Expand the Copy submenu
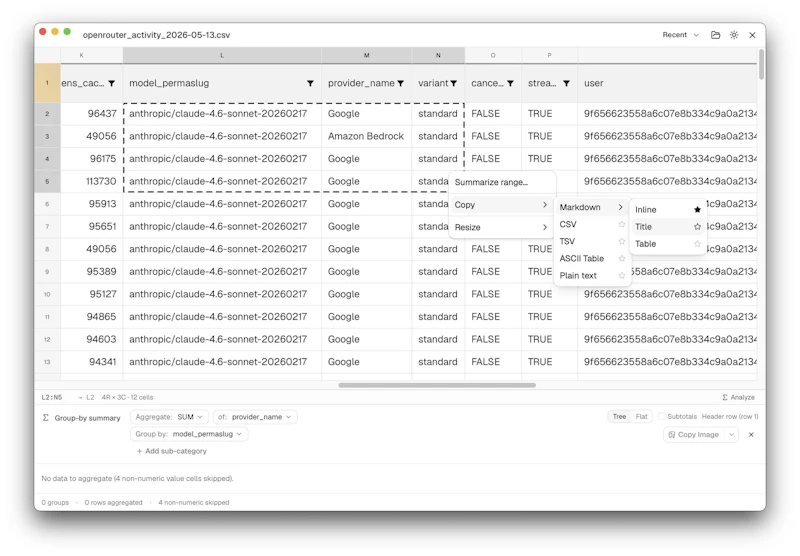Image resolution: width=800 pixels, height=556 pixels. (501, 205)
